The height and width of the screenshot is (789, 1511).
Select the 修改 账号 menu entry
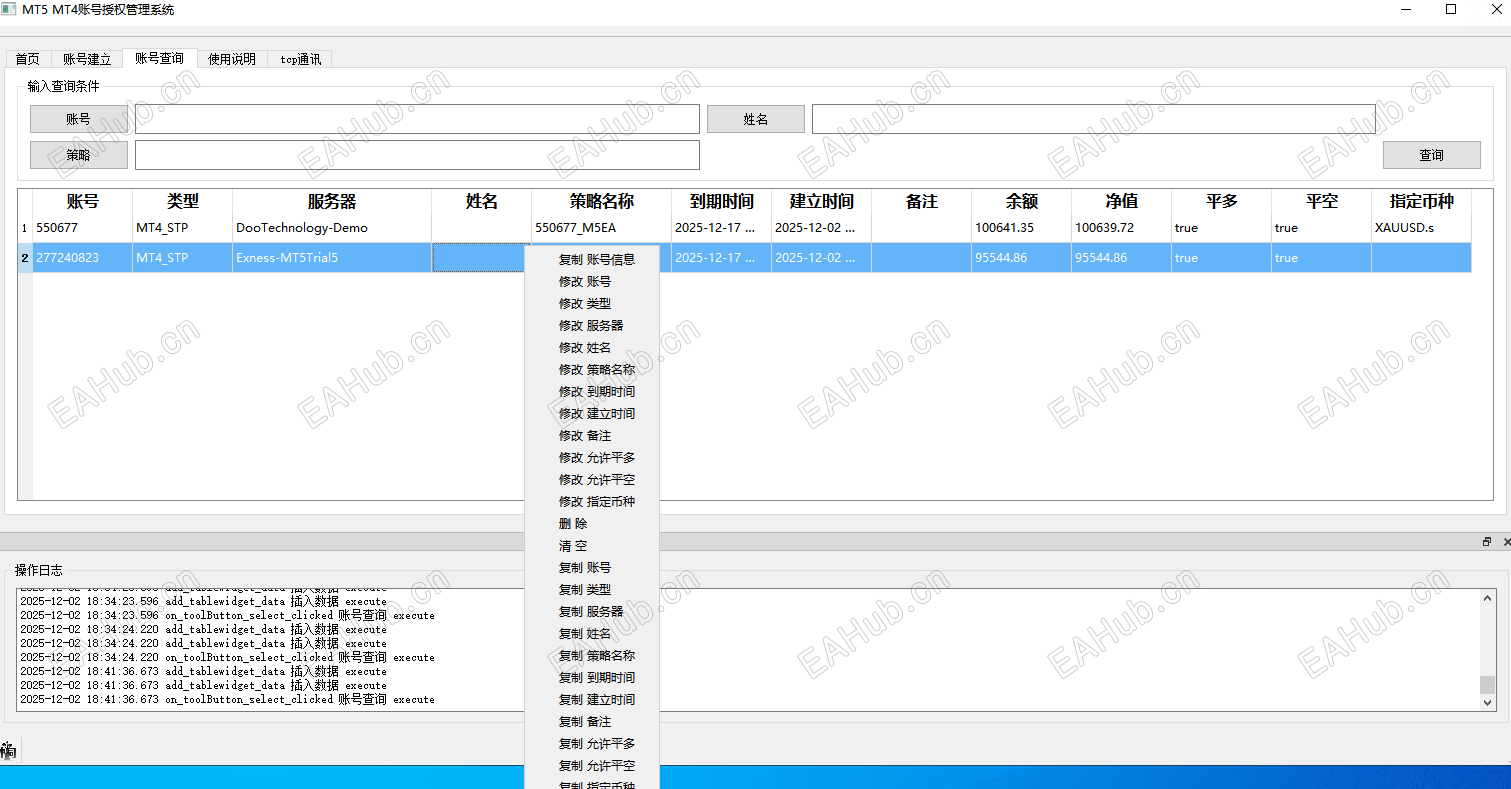pyautogui.click(x=592, y=281)
